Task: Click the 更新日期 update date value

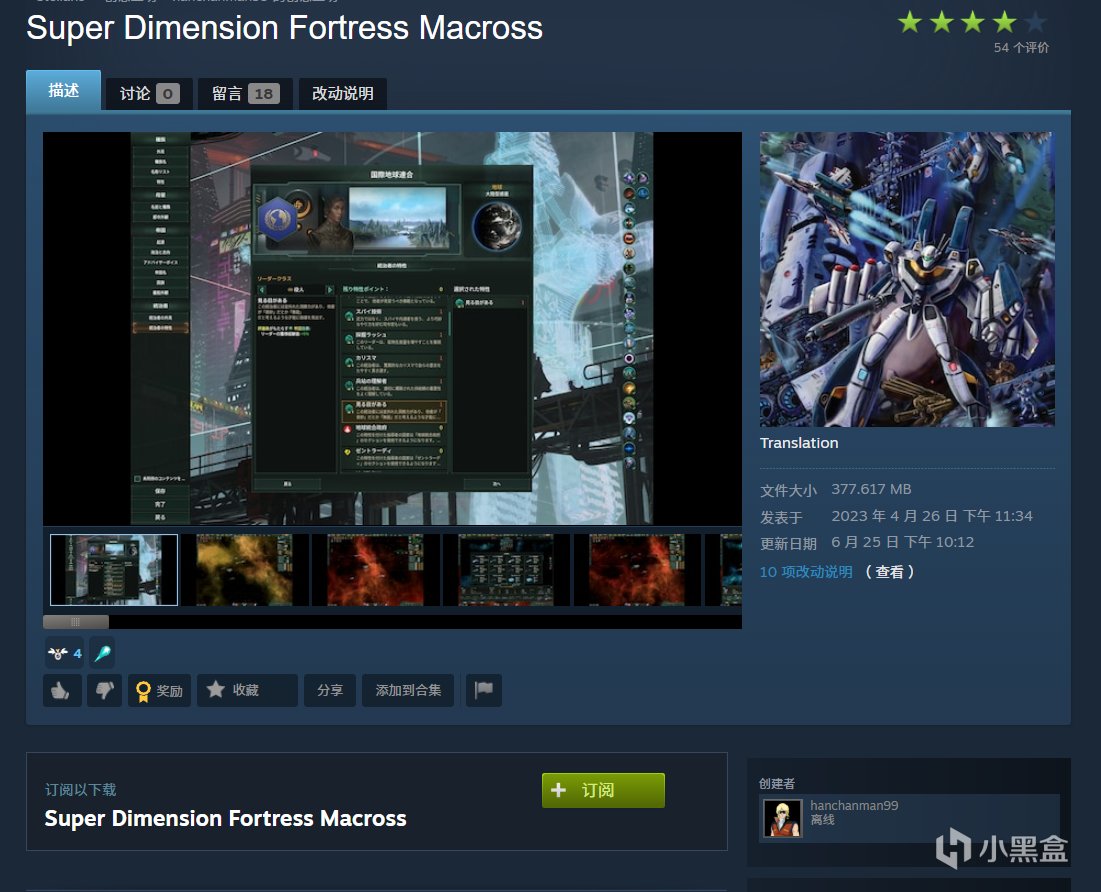Action: [x=902, y=542]
